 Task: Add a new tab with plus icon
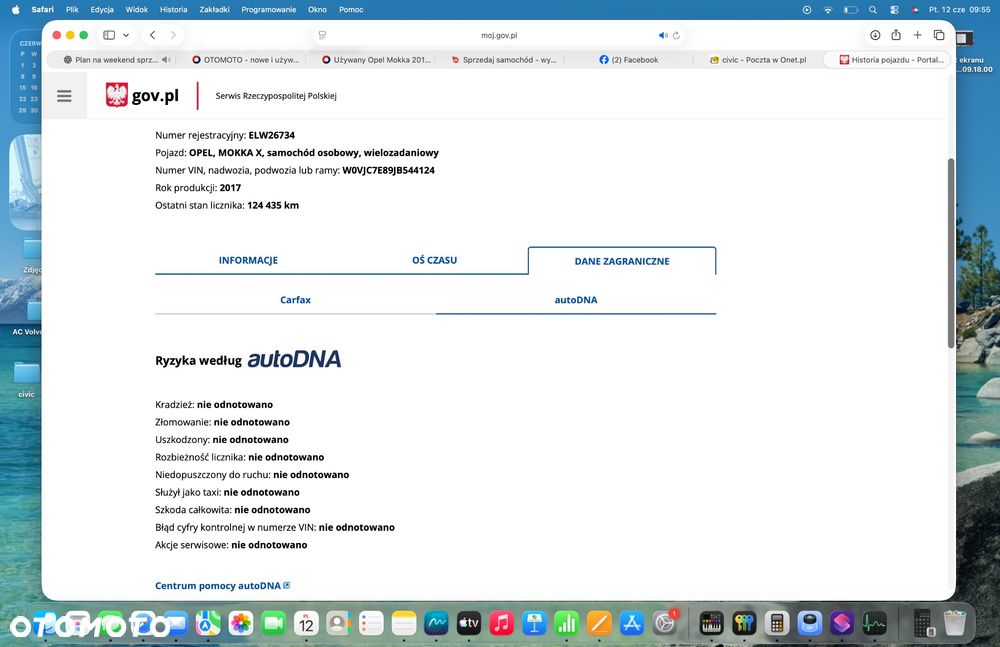(x=917, y=35)
